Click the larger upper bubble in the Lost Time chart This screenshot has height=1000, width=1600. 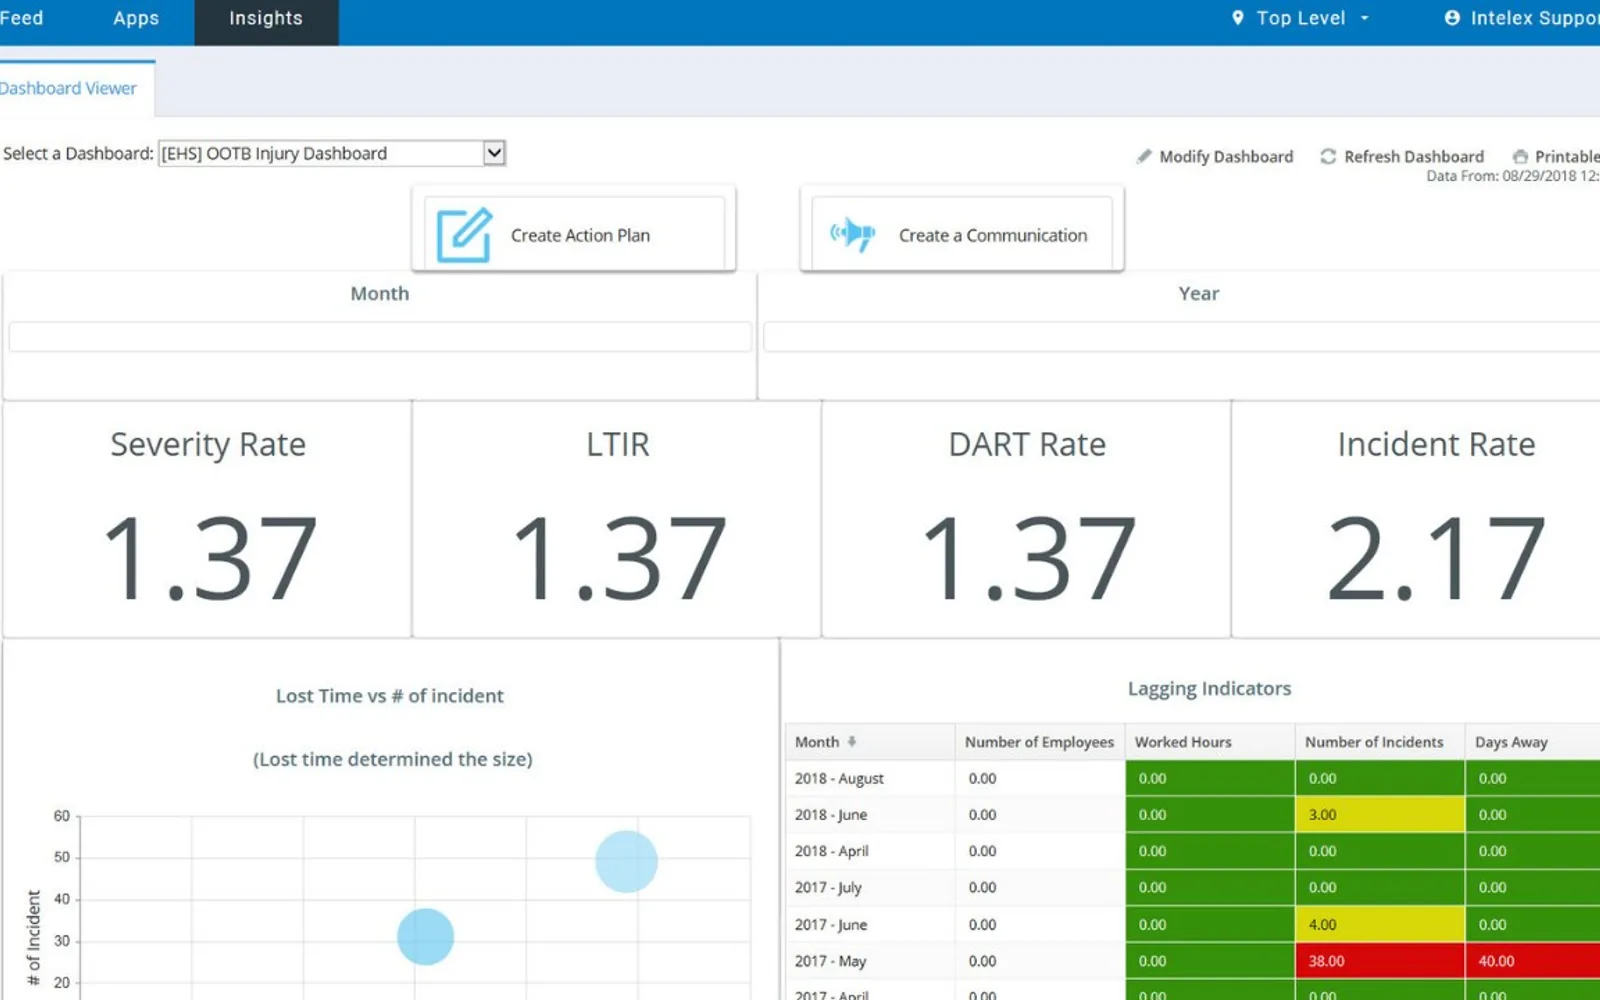tap(626, 861)
